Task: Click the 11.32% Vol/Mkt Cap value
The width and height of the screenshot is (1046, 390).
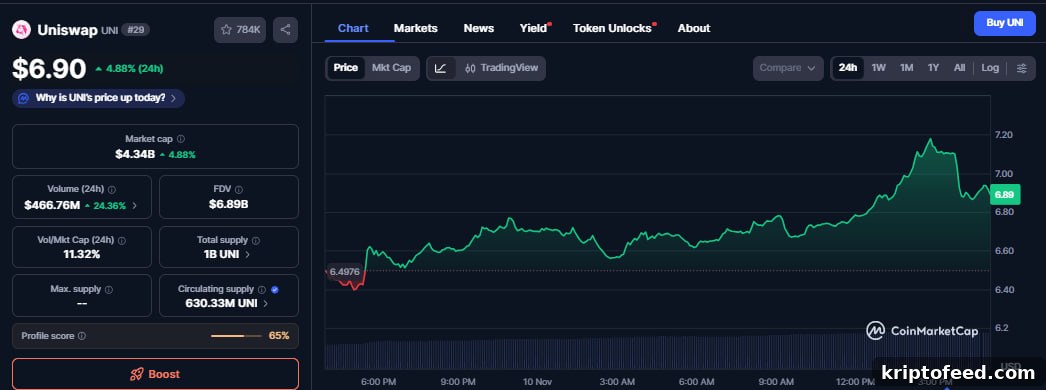Action: point(82,254)
